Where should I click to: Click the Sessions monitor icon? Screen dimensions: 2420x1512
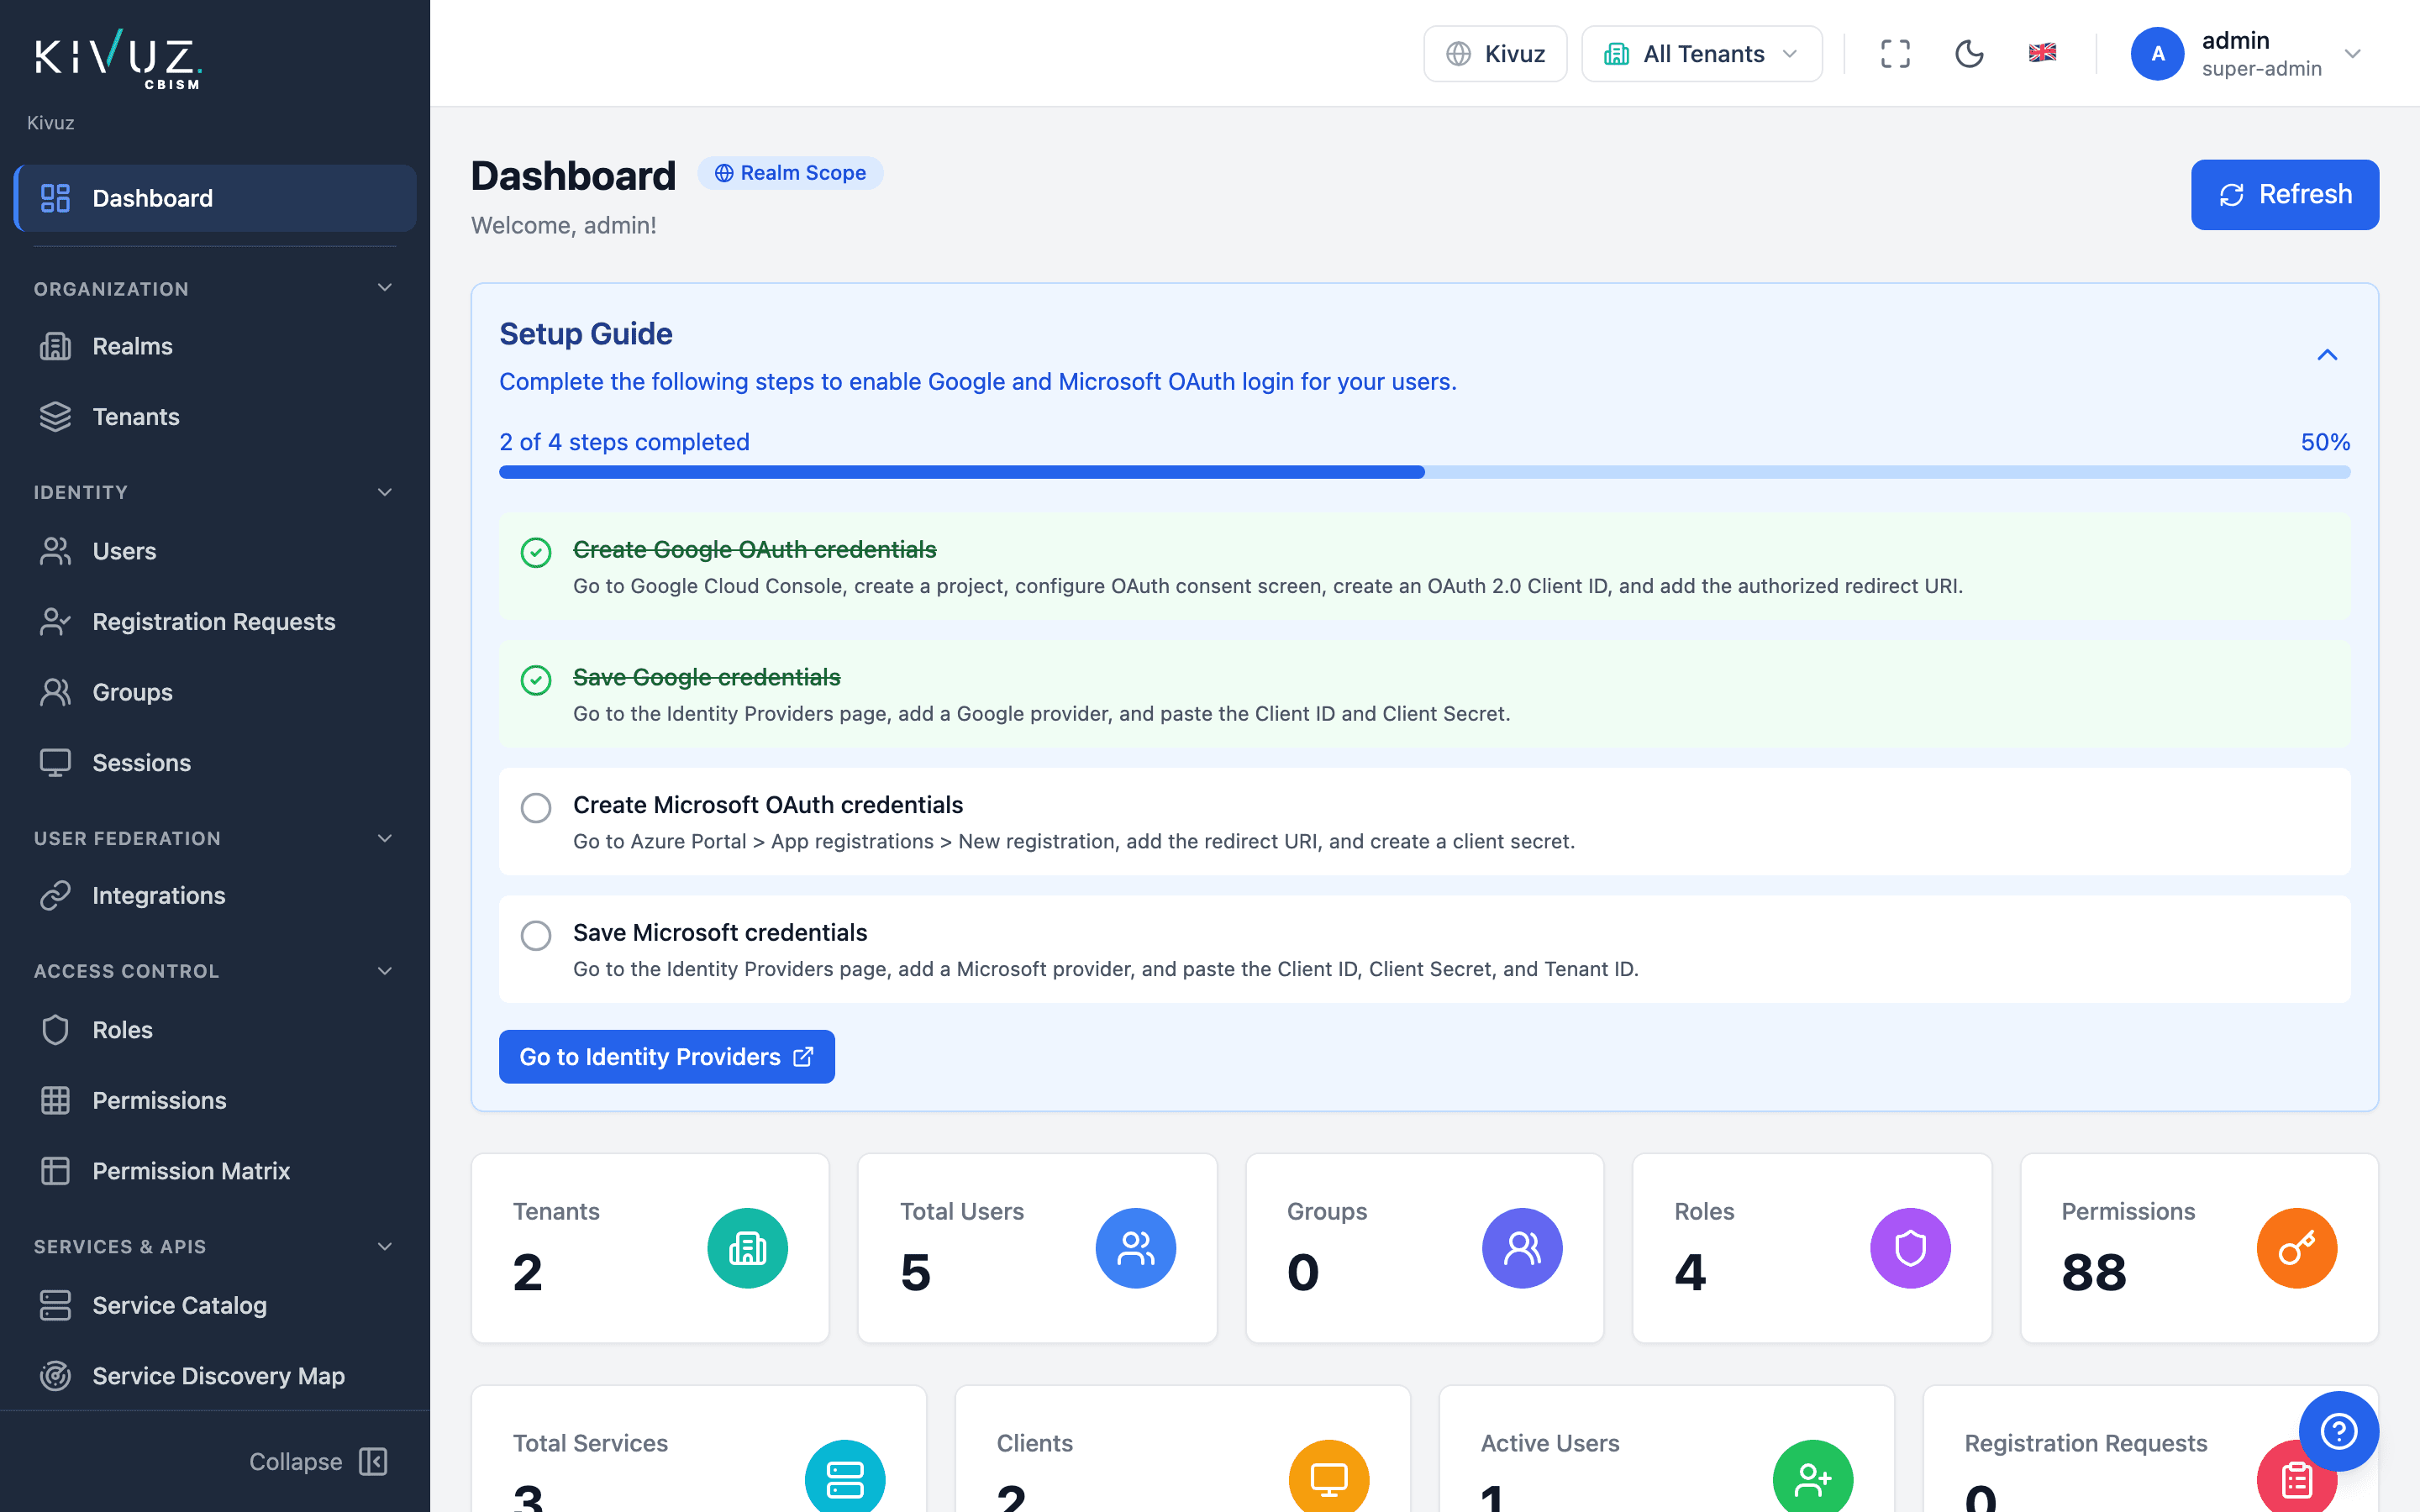coord(55,762)
